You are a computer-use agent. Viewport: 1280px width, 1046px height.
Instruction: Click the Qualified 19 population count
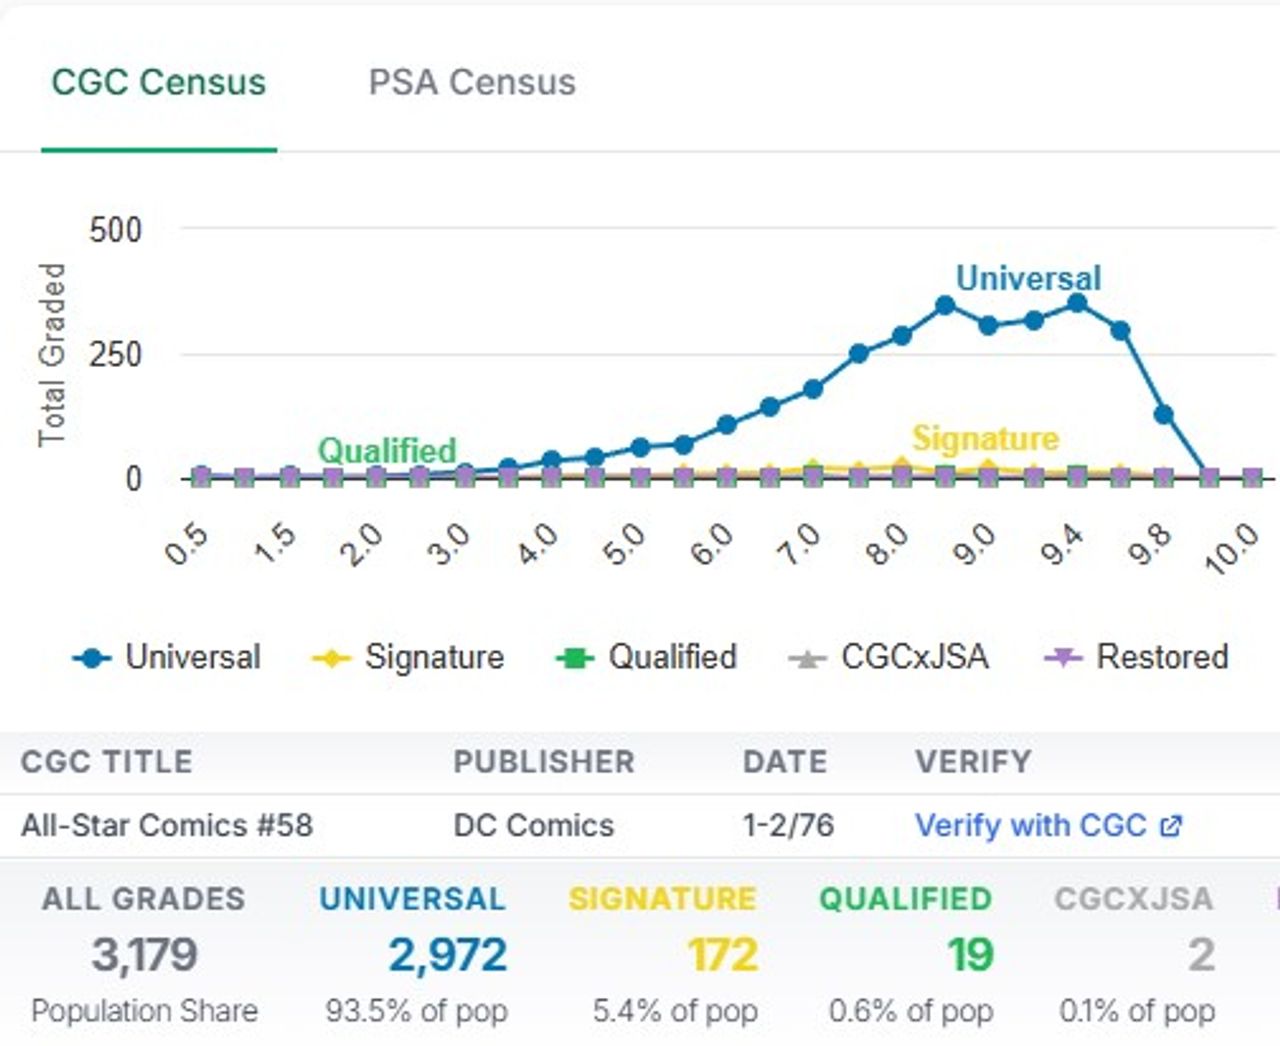(970, 955)
